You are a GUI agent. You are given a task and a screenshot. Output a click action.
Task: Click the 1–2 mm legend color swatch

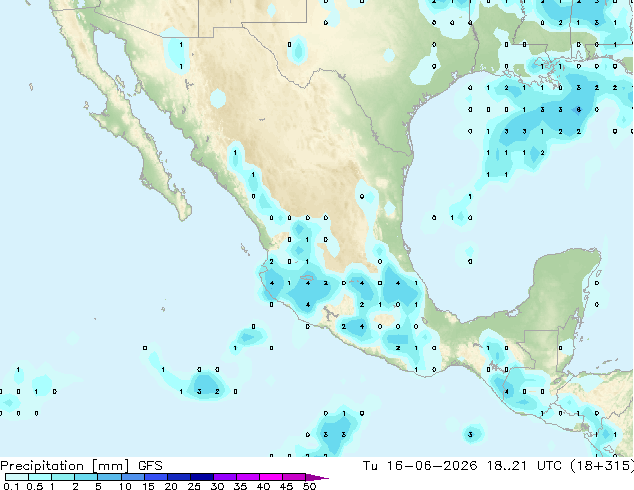(x=63, y=477)
